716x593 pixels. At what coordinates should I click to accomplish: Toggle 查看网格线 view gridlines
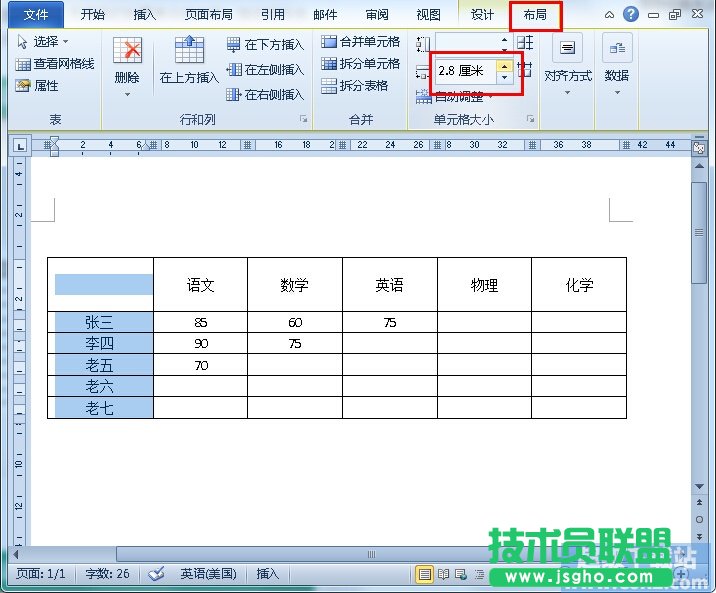(55, 64)
